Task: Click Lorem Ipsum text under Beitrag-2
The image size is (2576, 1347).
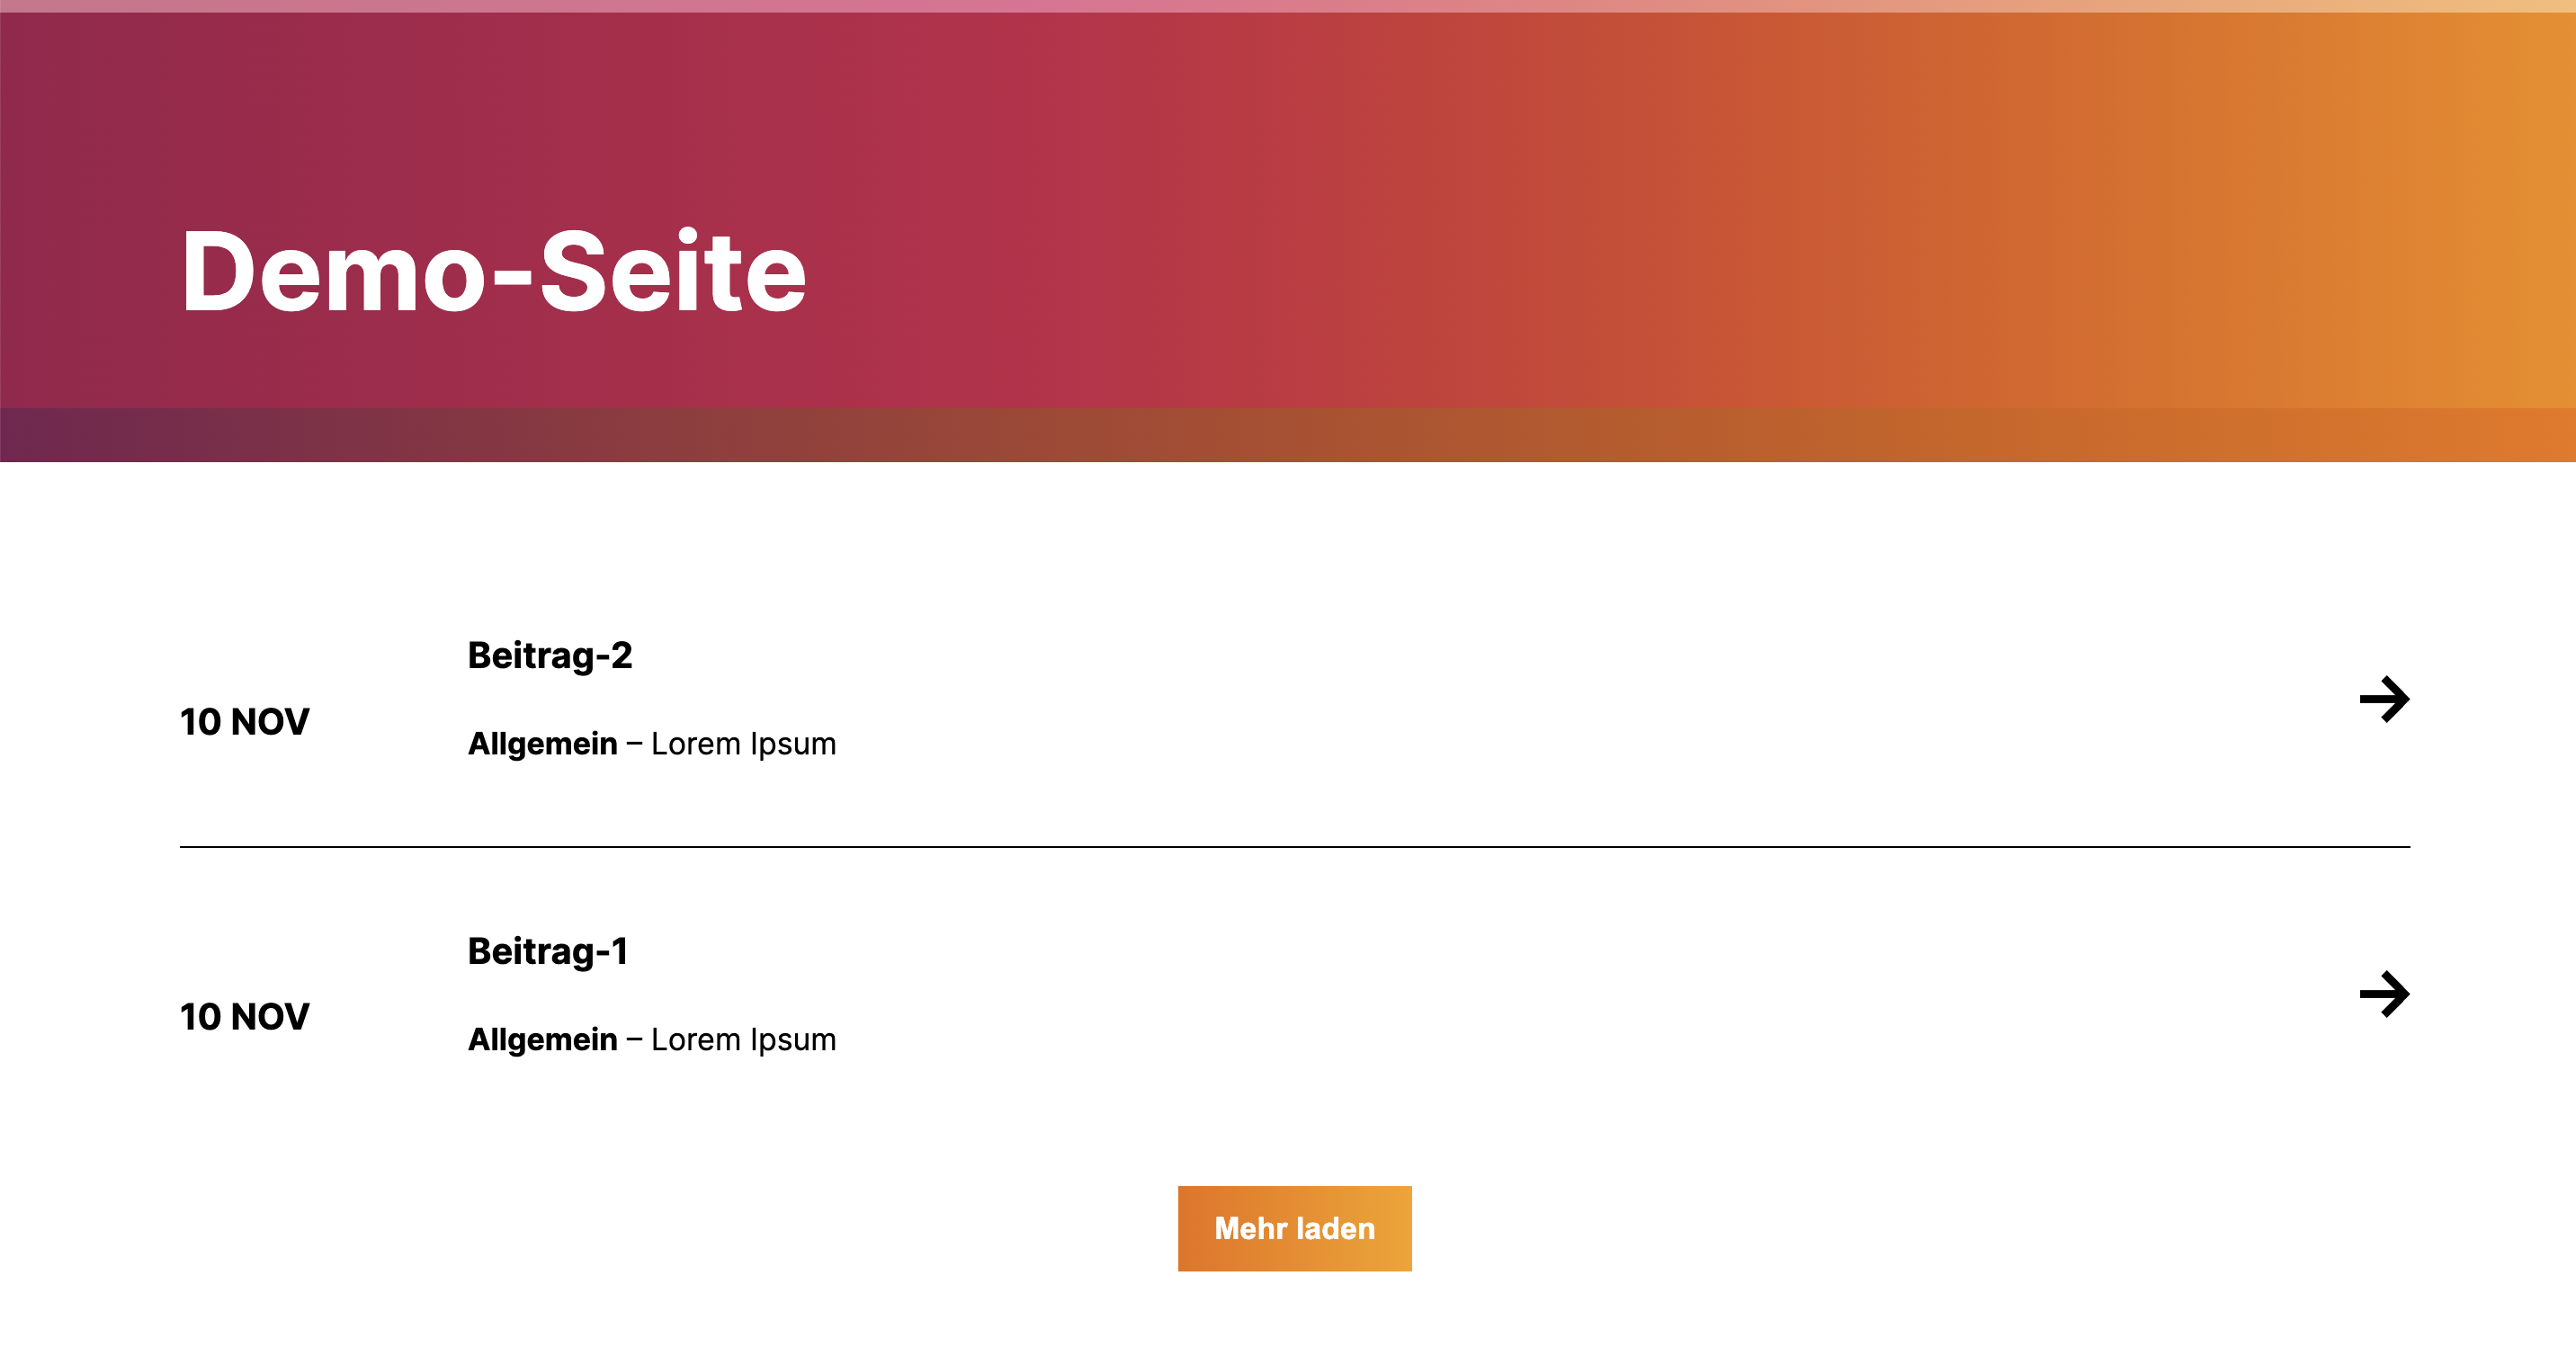Action: [x=743, y=744]
